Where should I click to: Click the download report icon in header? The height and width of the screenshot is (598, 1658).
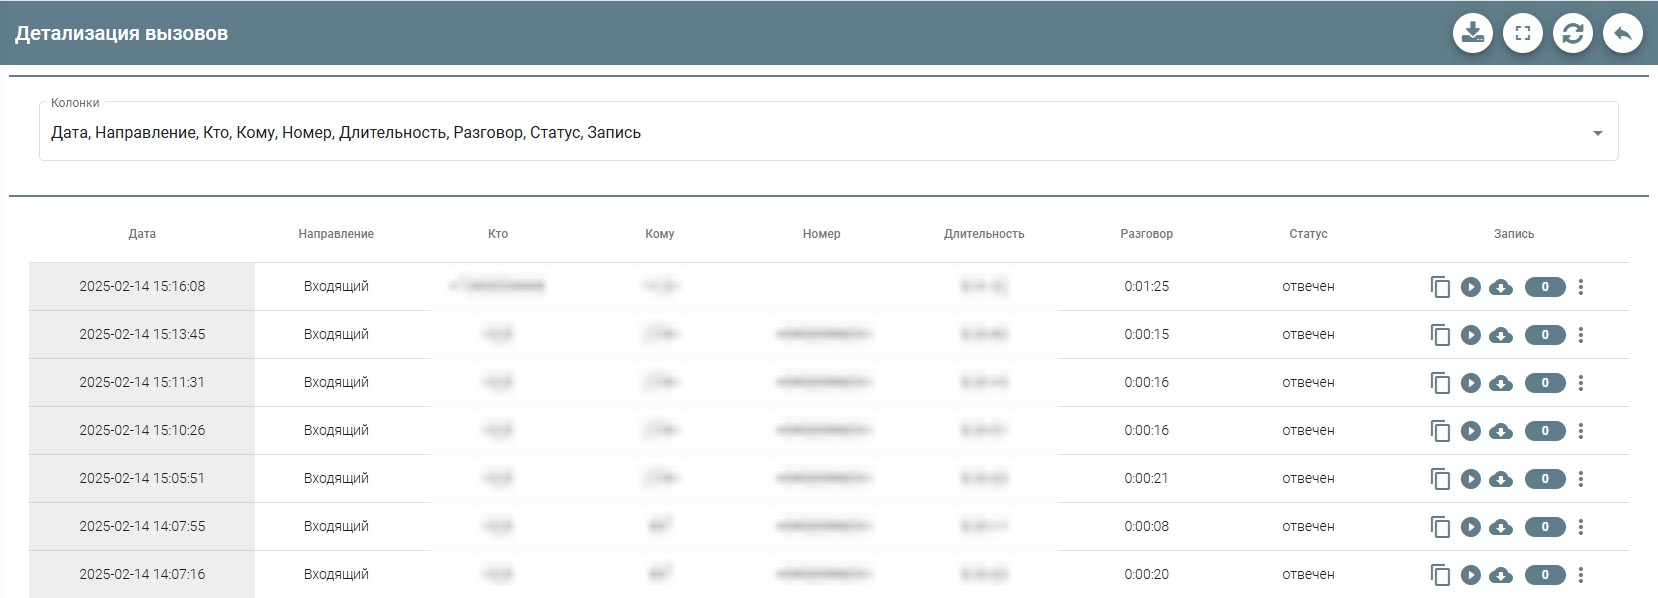click(1472, 33)
